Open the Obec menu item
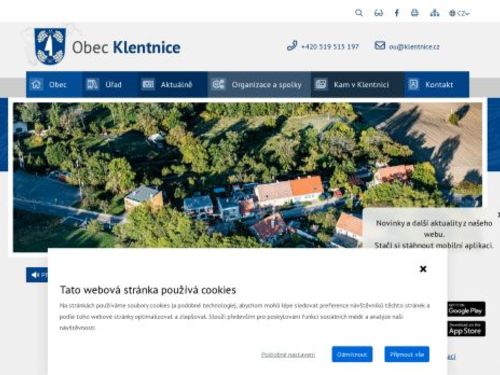 (x=54, y=84)
